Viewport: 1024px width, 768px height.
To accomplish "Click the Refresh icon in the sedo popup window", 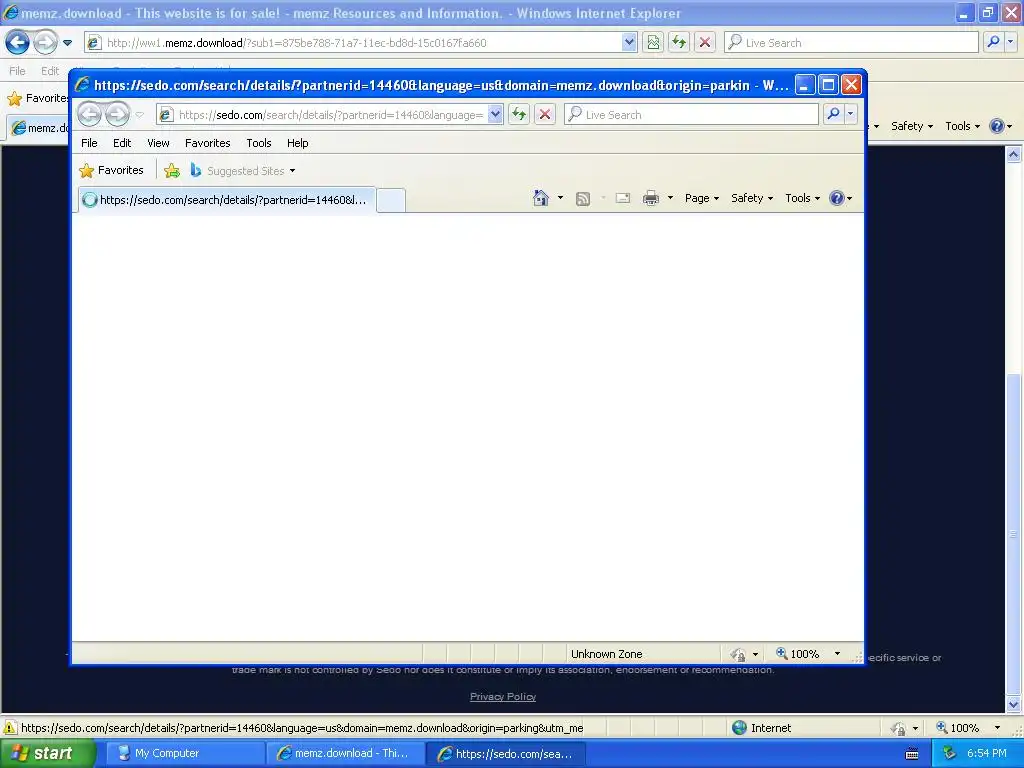I will (519, 115).
